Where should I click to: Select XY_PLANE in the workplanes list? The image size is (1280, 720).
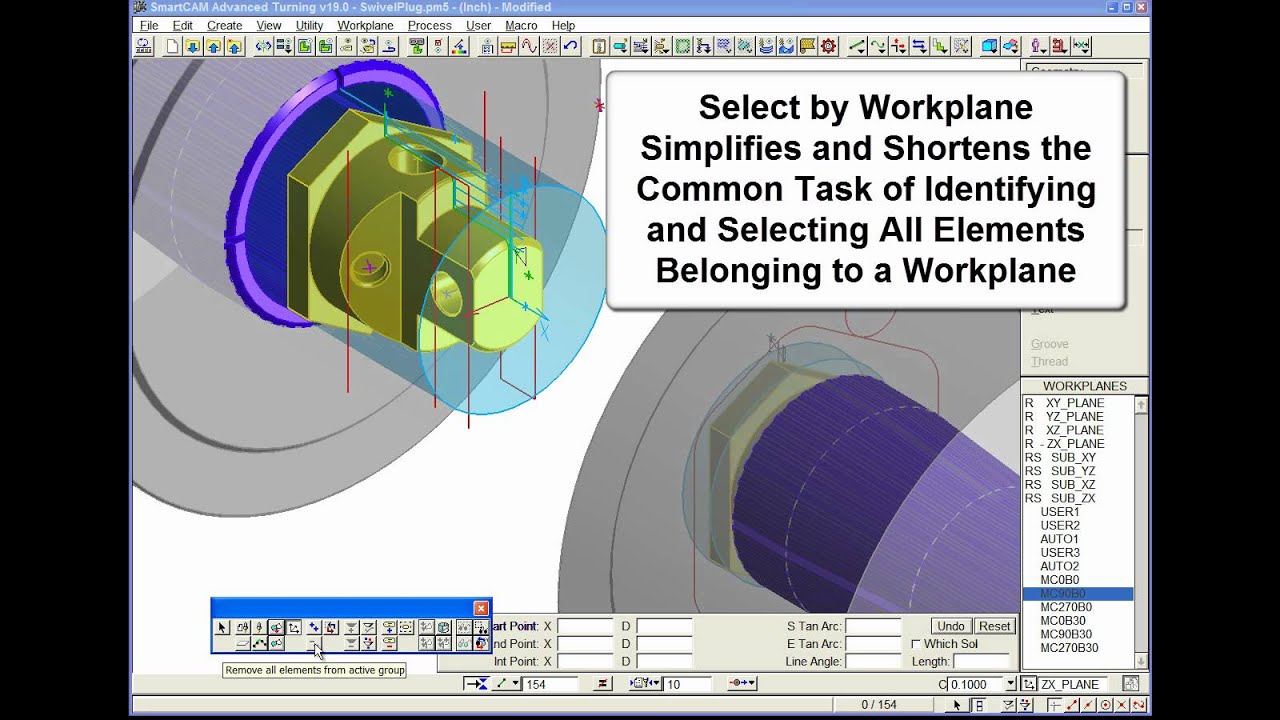click(x=1078, y=403)
